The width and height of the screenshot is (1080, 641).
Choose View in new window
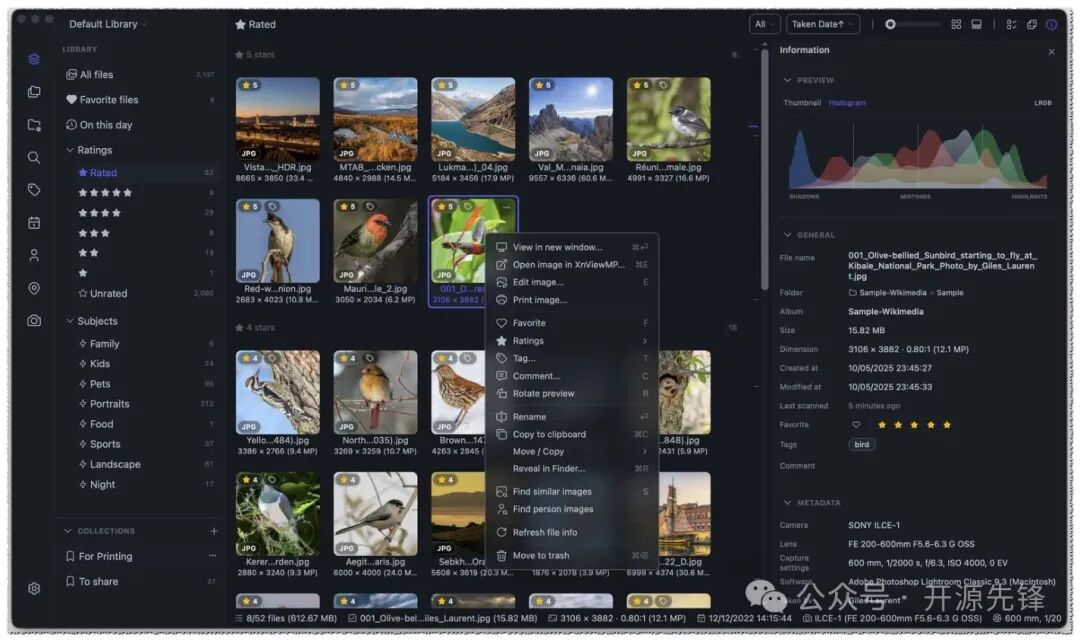[x=572, y=247]
